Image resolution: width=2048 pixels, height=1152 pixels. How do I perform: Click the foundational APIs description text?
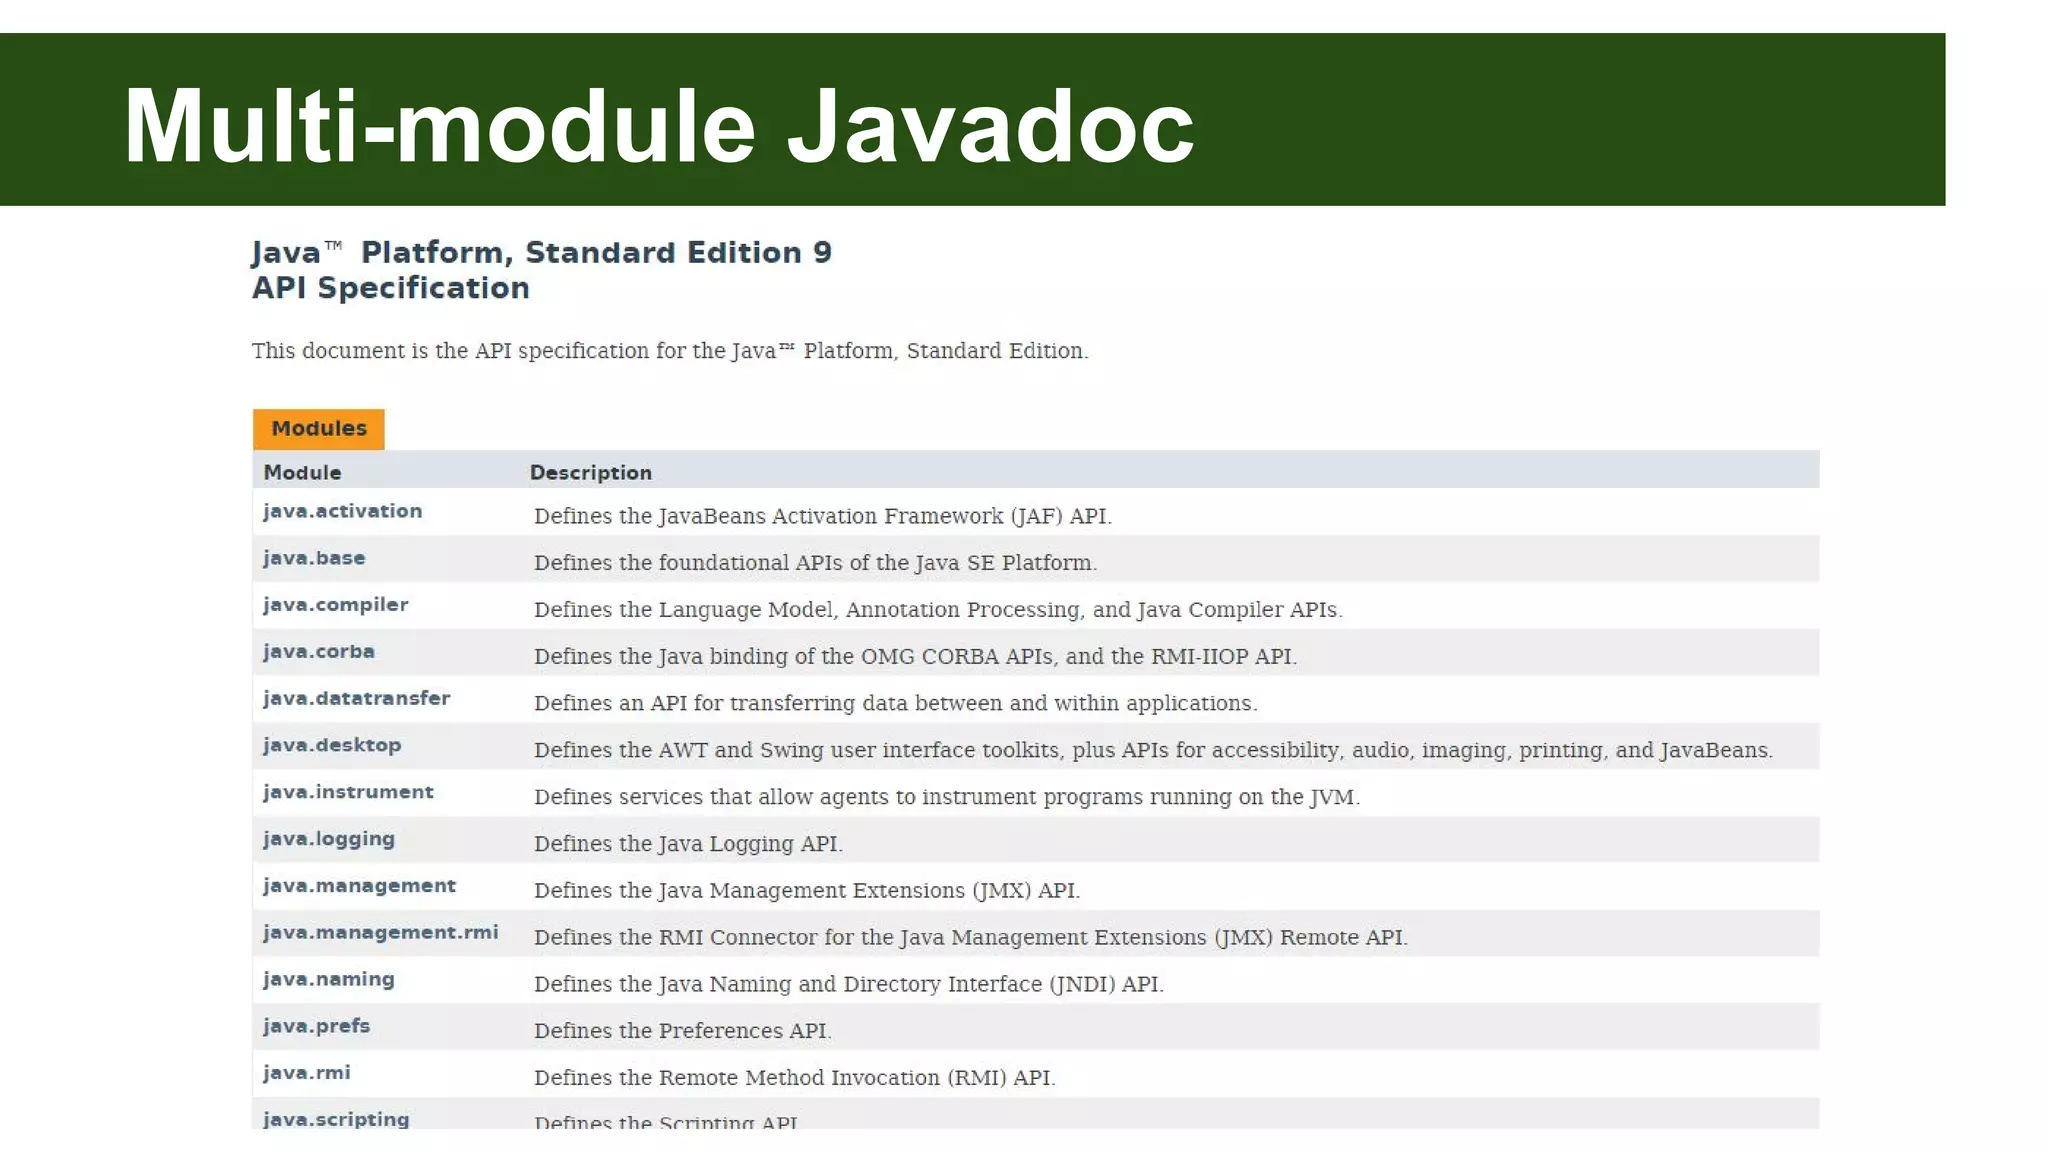pyautogui.click(x=815, y=563)
